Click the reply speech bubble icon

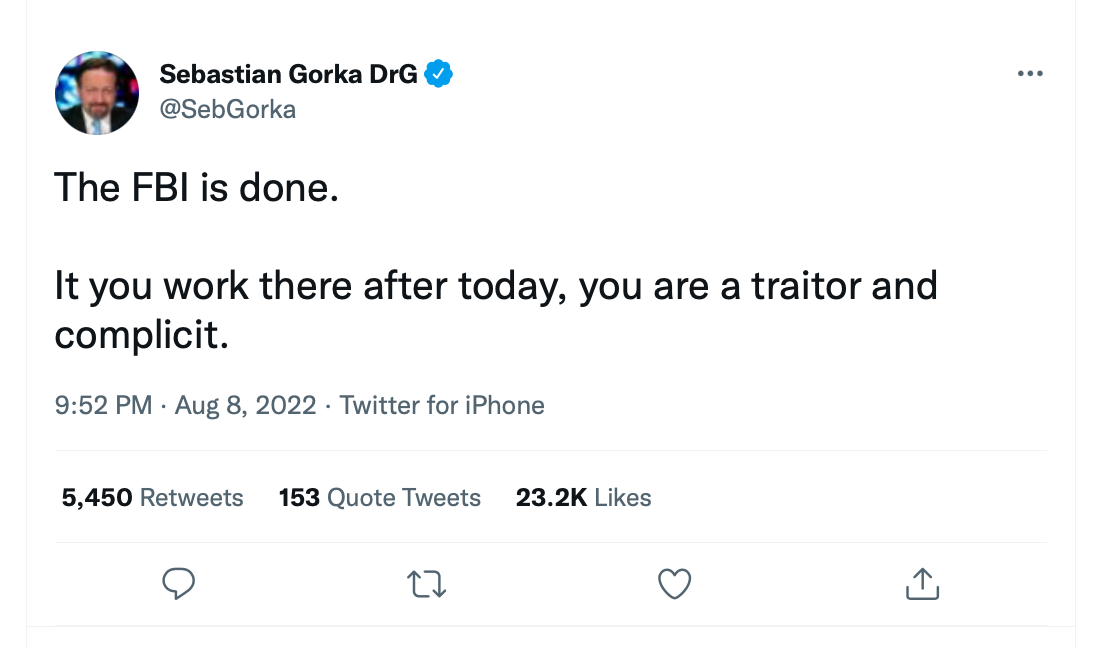click(177, 584)
